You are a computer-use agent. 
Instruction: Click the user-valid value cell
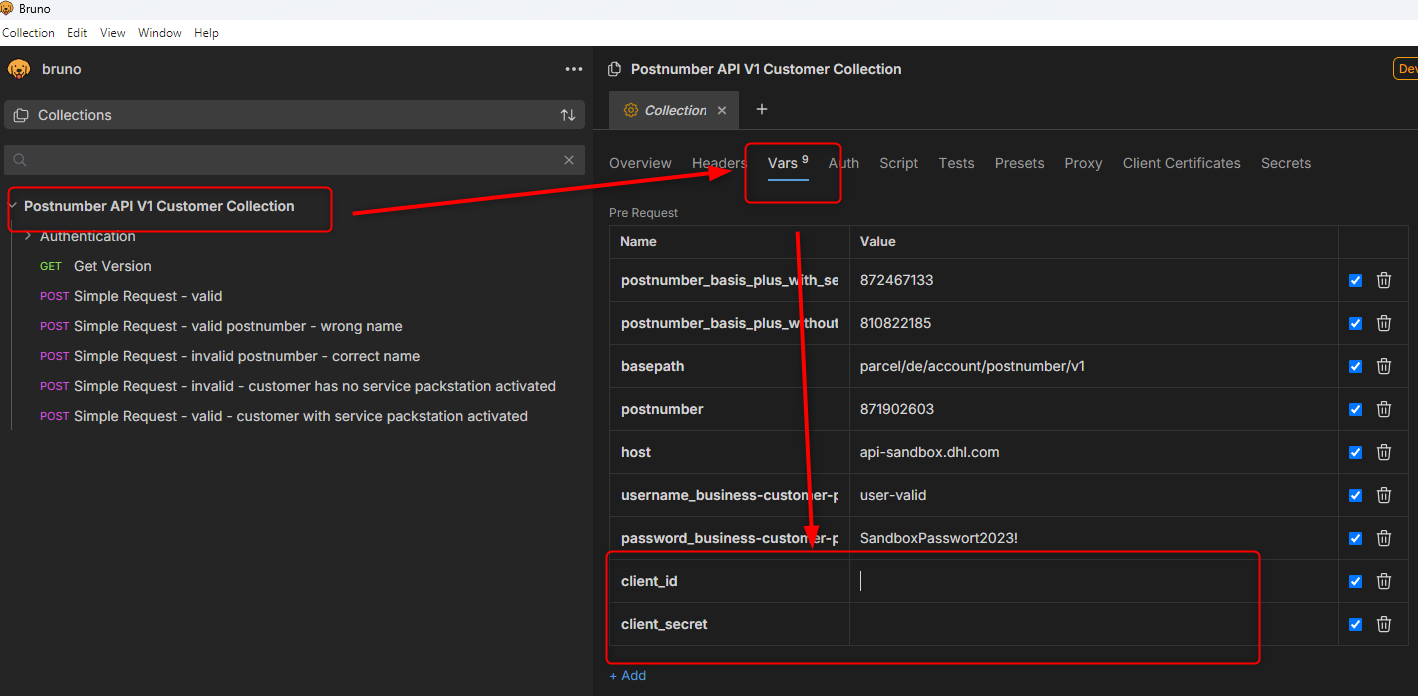1094,495
